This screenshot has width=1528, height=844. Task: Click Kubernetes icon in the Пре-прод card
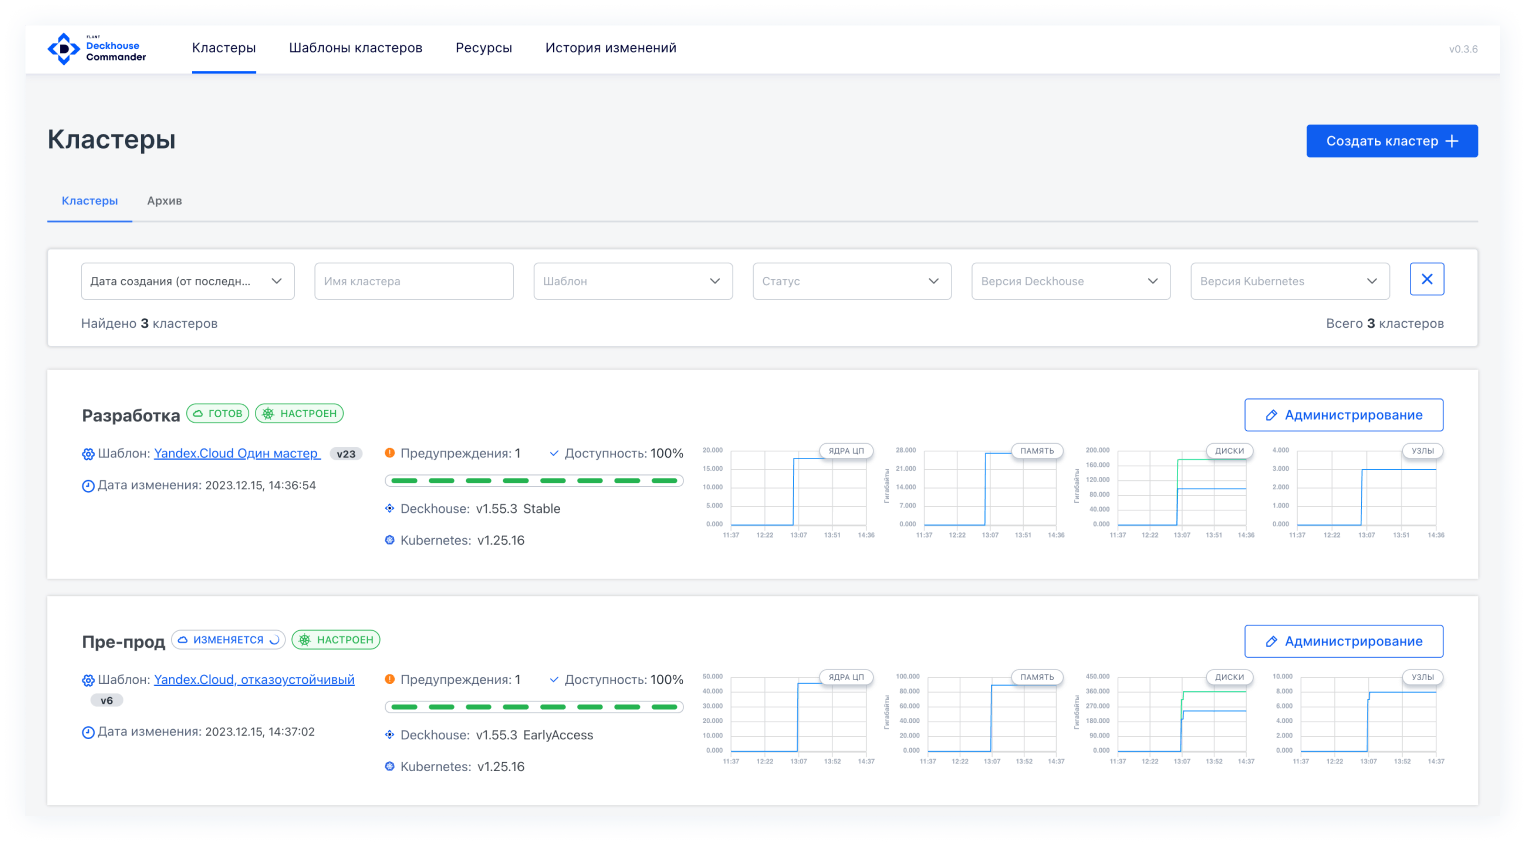pos(390,767)
